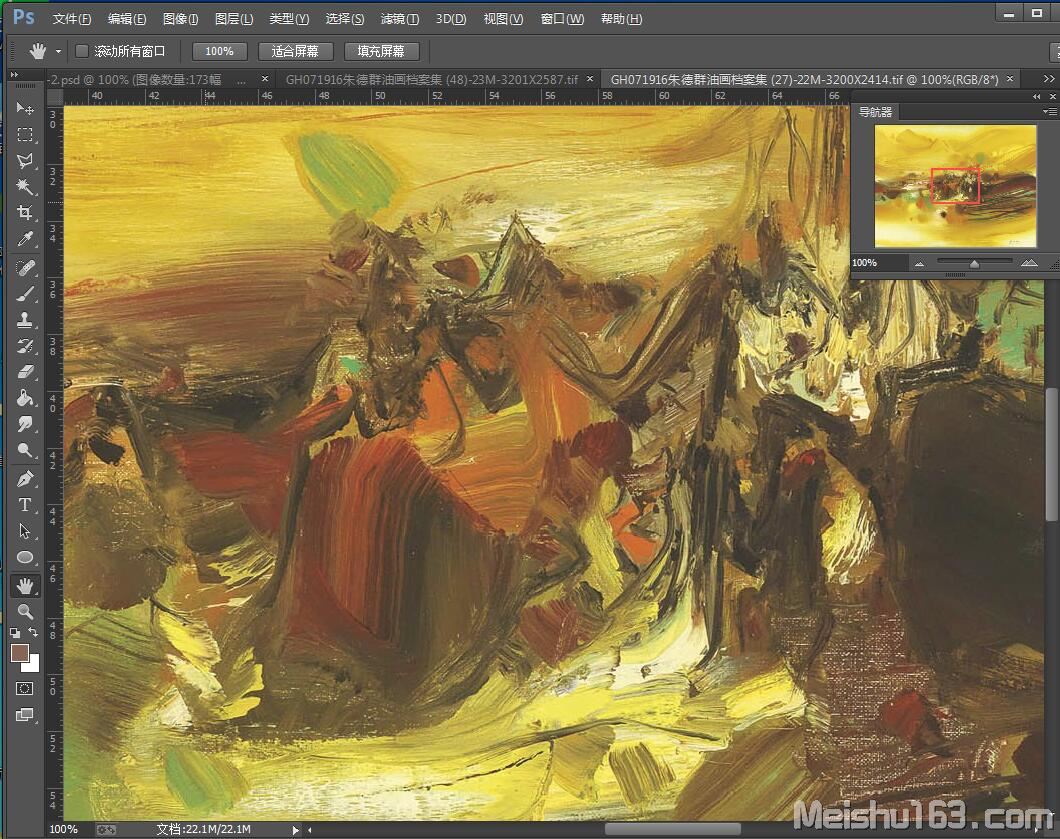This screenshot has height=839, width=1060.
Task: Select the Eyedropper tool
Action: (x=25, y=239)
